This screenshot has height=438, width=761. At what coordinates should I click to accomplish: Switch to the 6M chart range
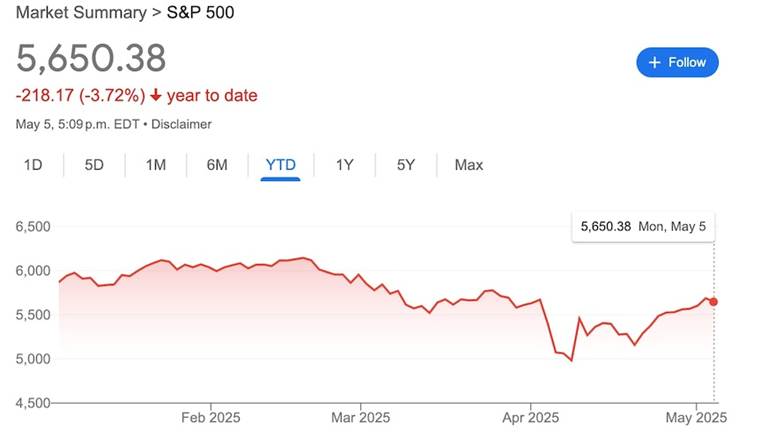pyautogui.click(x=217, y=164)
